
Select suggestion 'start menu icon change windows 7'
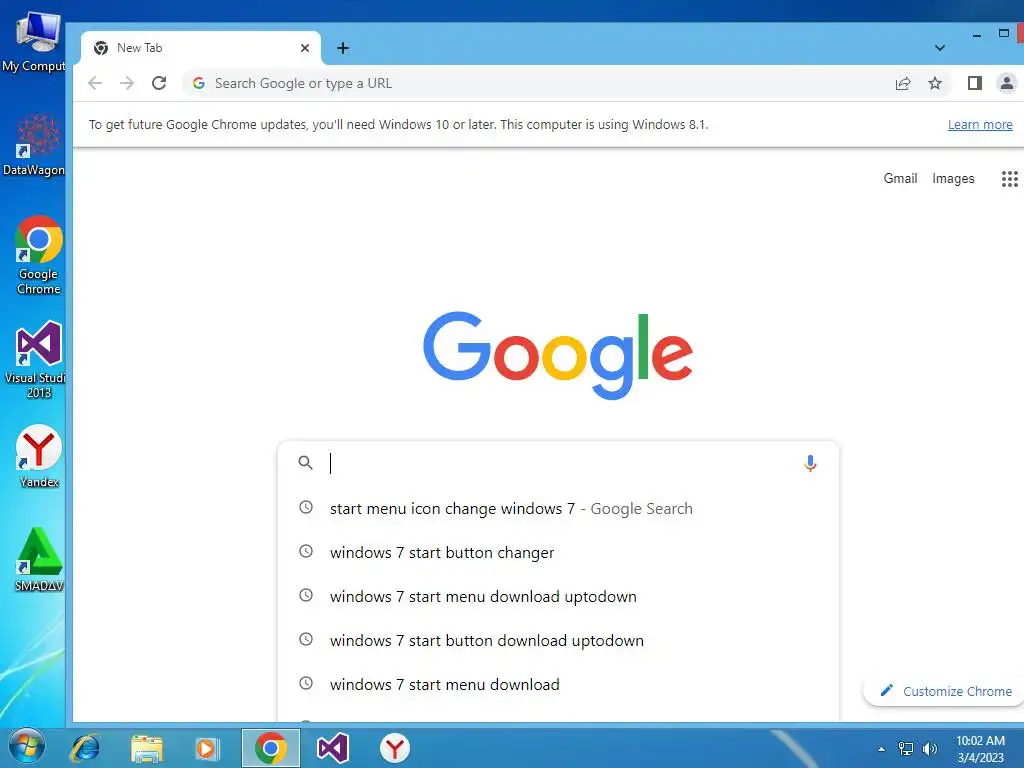click(558, 508)
